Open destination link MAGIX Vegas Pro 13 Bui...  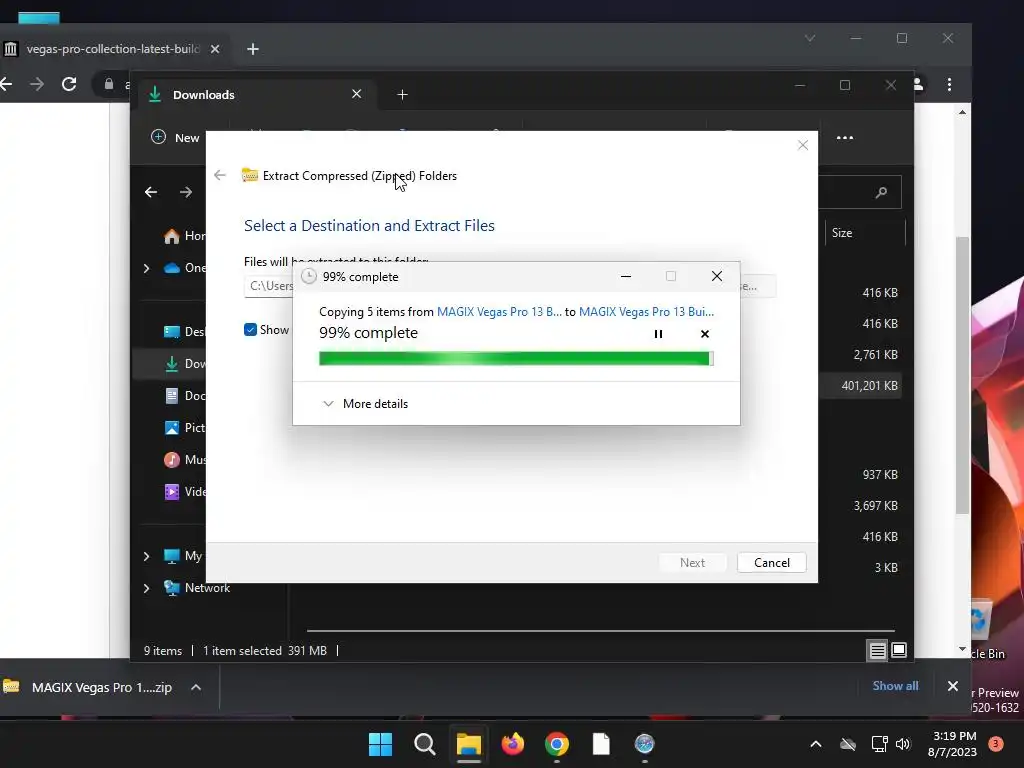coord(647,312)
